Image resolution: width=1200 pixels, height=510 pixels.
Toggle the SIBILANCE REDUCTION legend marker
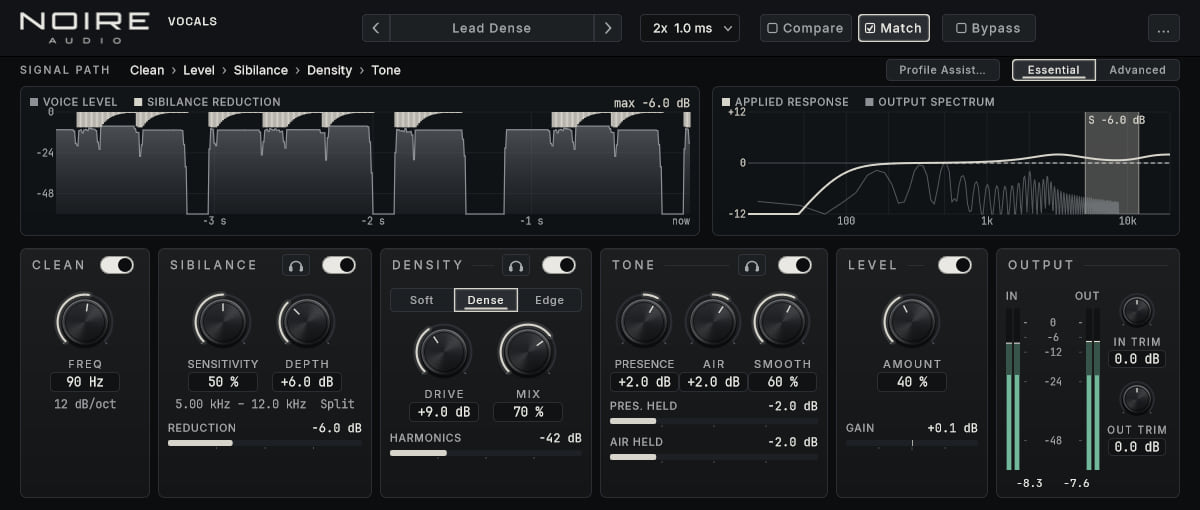(x=138, y=102)
